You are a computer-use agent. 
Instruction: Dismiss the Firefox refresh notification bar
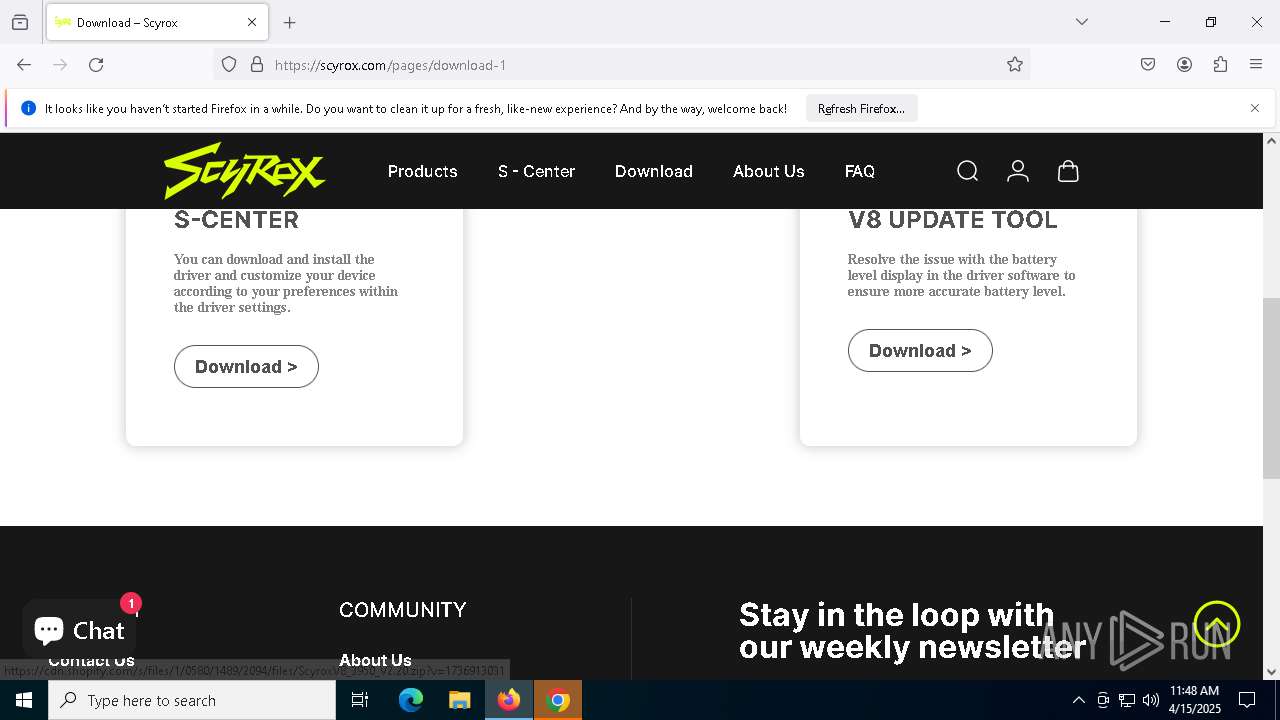(x=1255, y=108)
